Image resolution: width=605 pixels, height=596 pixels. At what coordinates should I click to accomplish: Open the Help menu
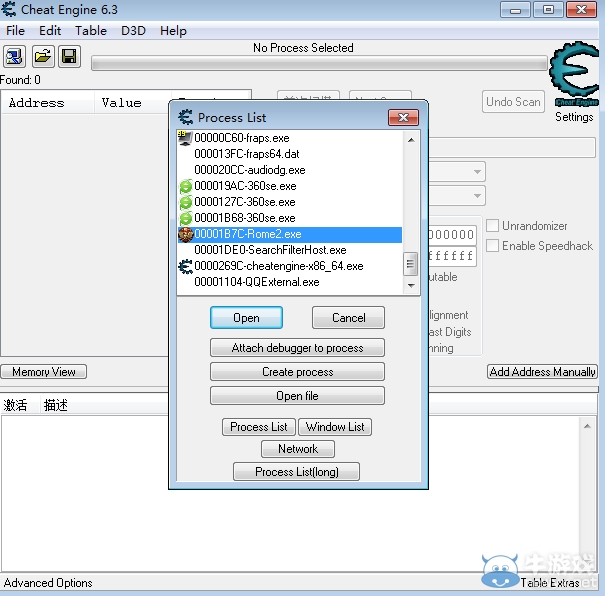(x=173, y=30)
